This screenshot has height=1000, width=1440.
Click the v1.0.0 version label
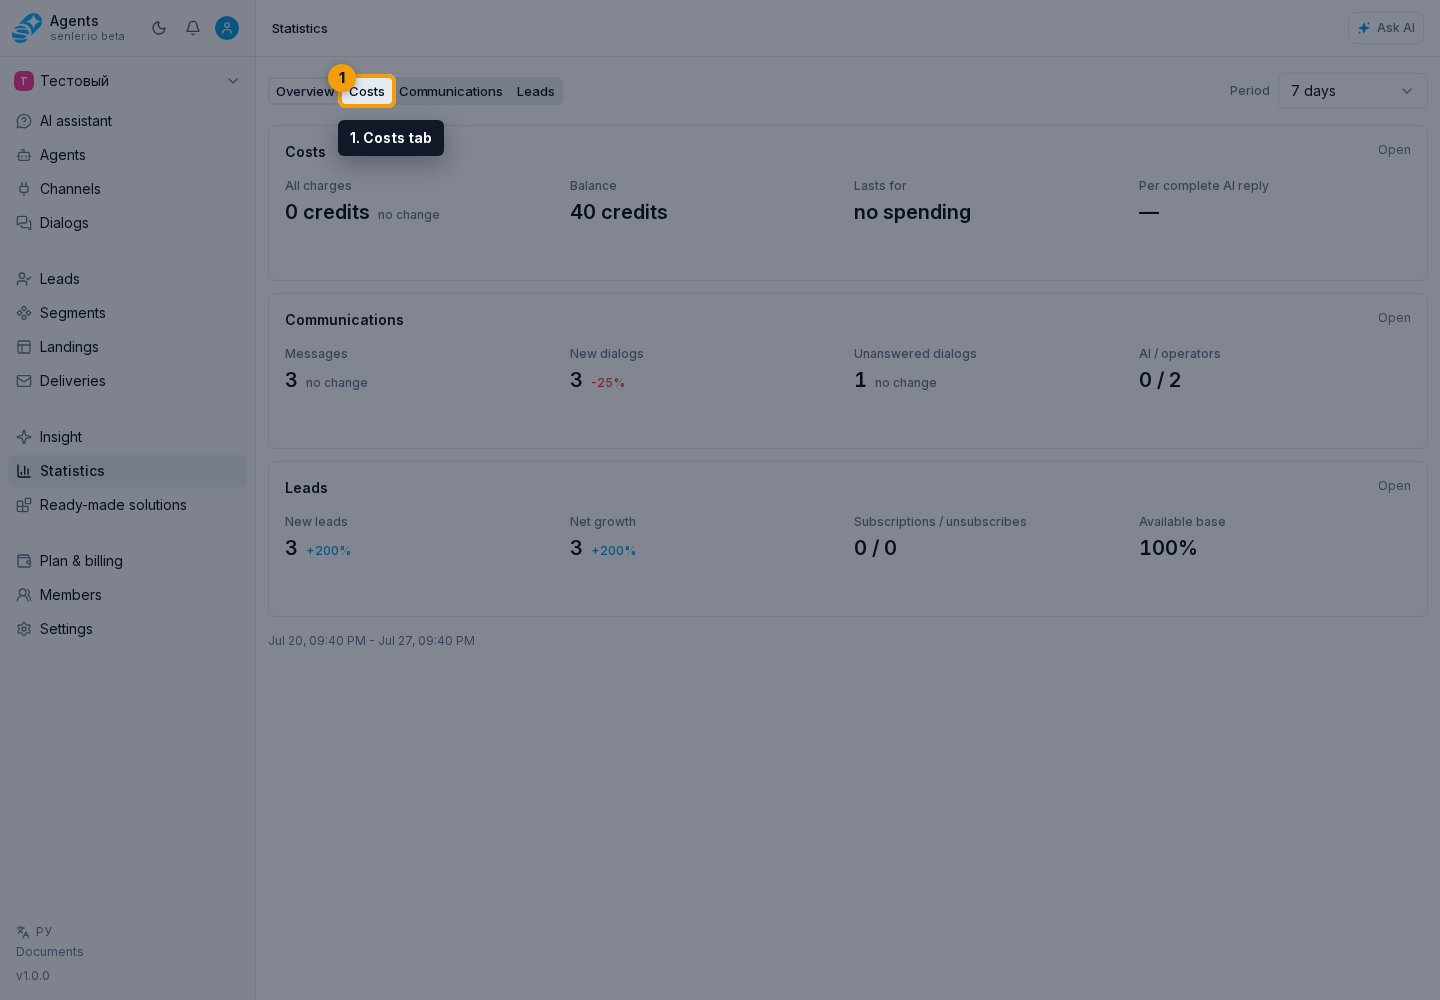click(x=33, y=976)
